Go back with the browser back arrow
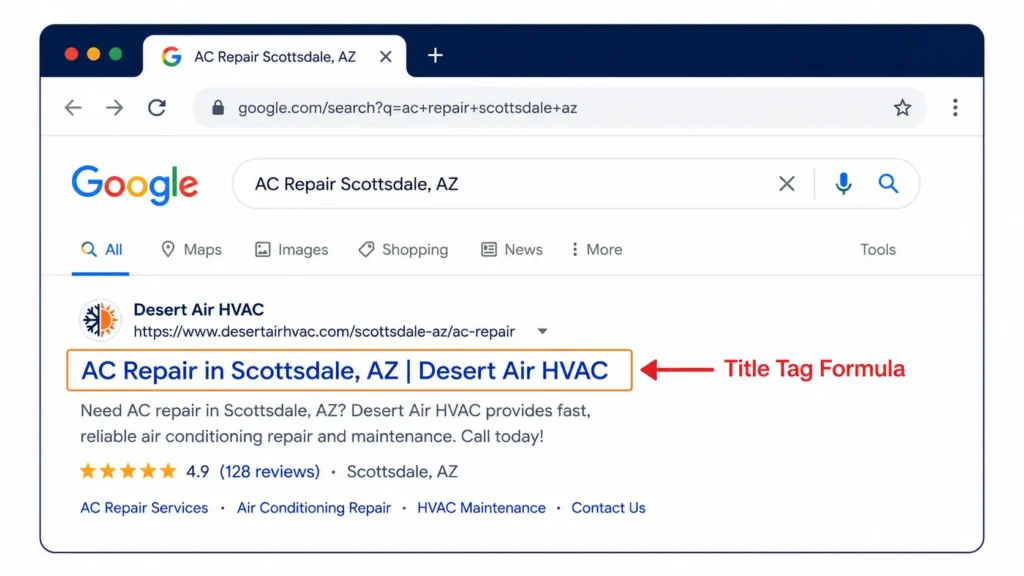 coord(73,108)
